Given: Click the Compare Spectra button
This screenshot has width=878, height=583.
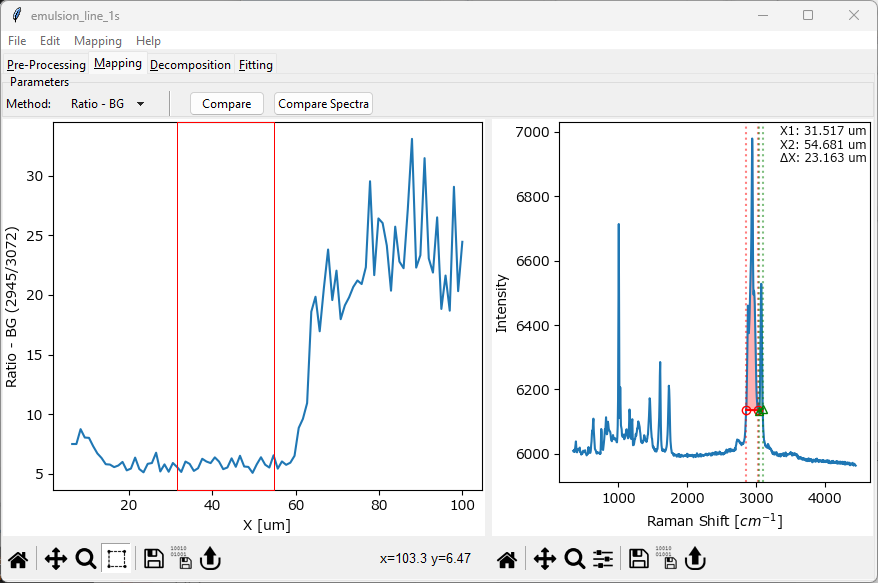Looking at the screenshot, I should (x=323, y=104).
